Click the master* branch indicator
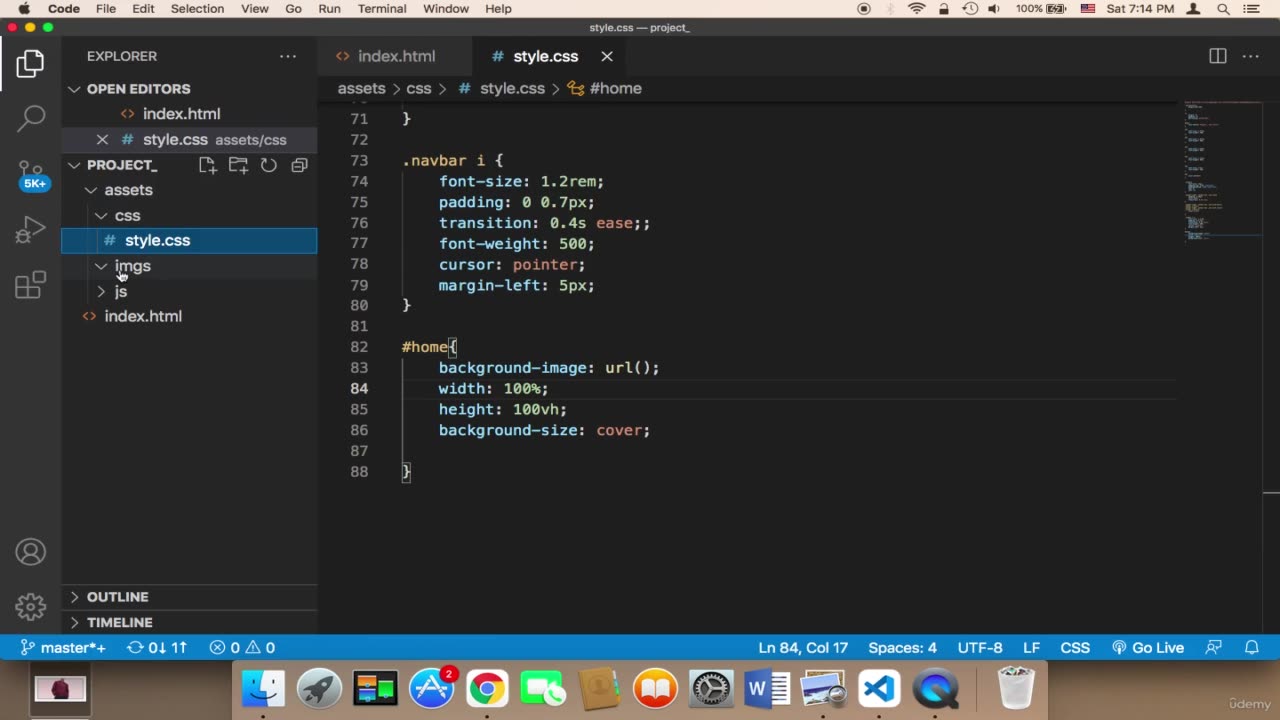The image size is (1280, 720). [x=63, y=648]
